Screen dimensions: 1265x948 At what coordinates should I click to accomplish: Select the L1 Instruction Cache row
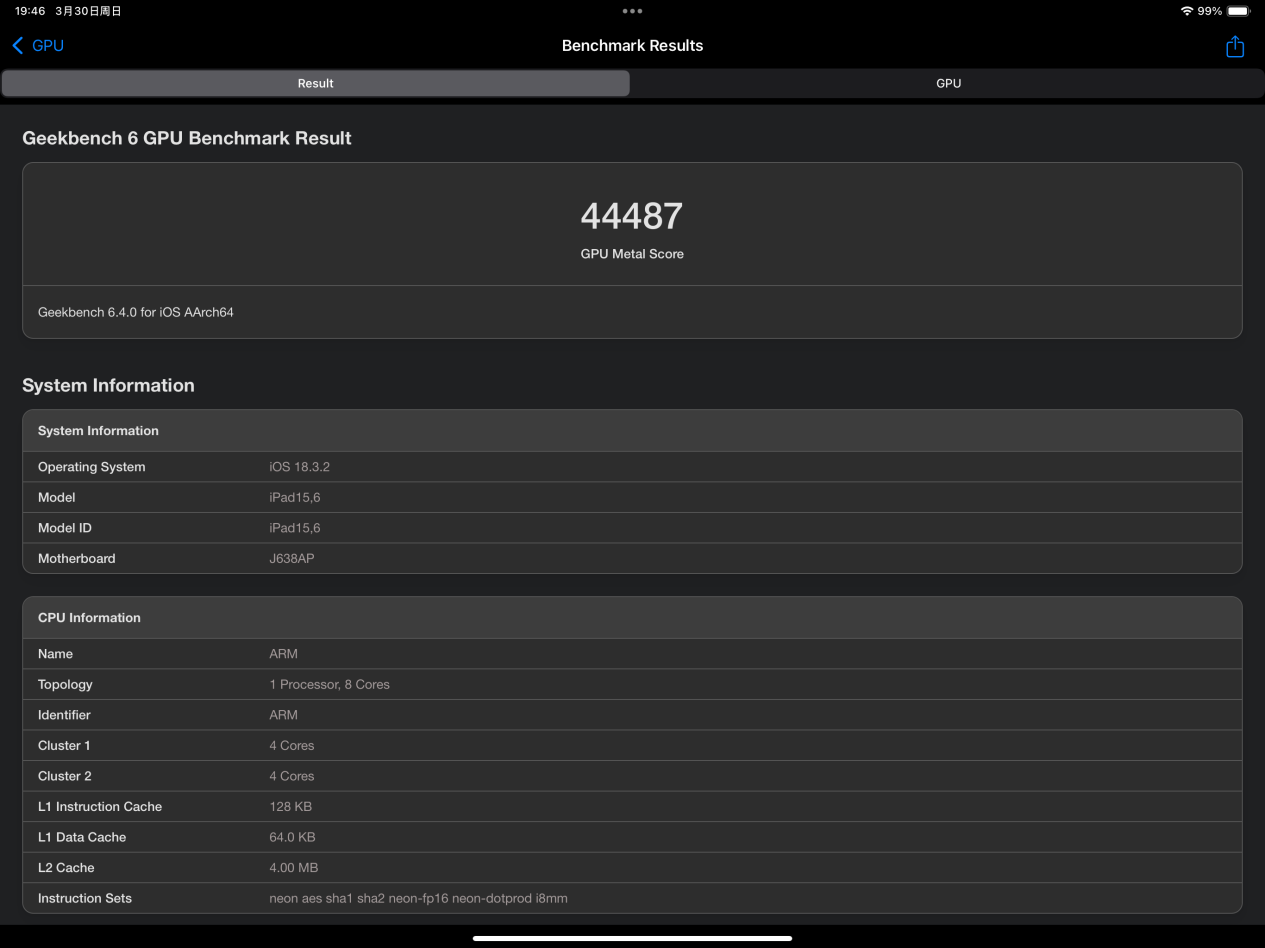[x=632, y=806]
